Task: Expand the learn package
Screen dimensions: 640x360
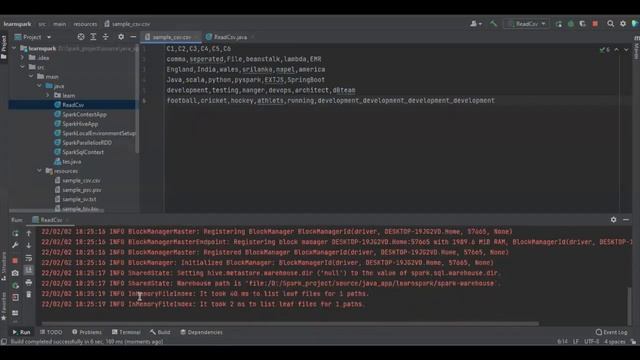Action: pos(48,96)
